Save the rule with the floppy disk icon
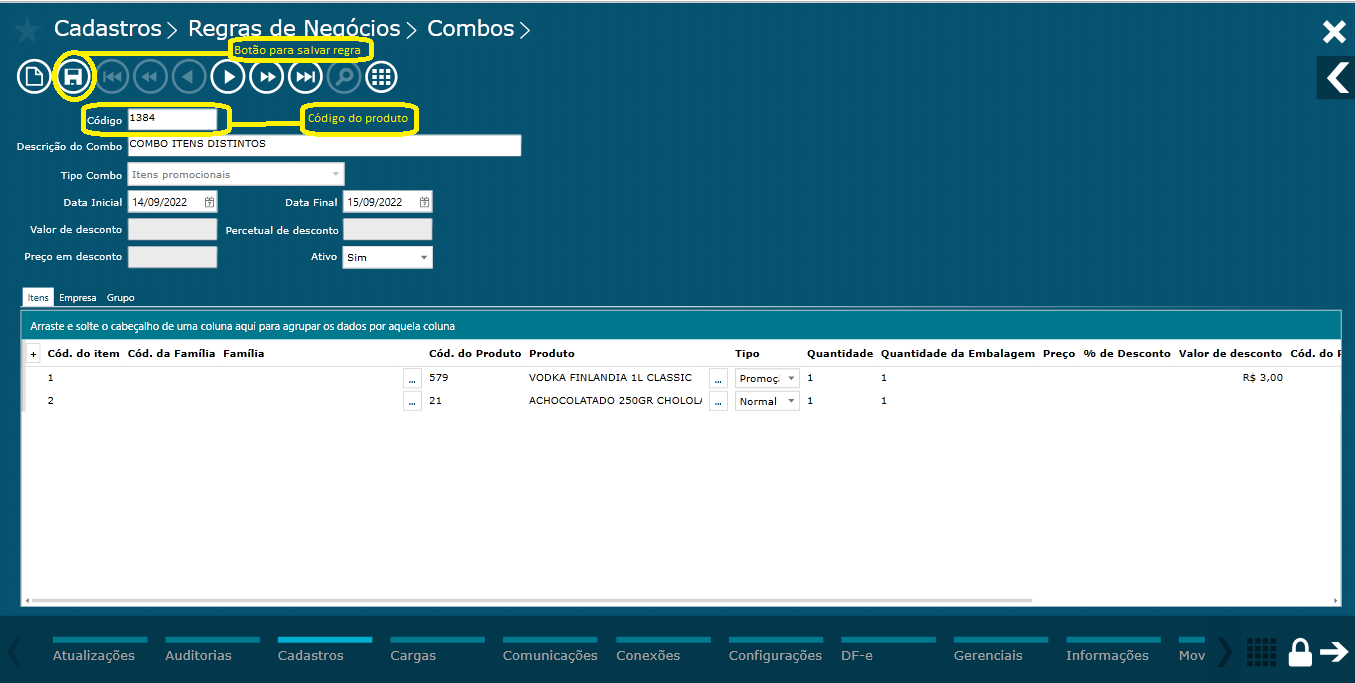Image resolution: width=1355 pixels, height=683 pixels. pos(73,77)
